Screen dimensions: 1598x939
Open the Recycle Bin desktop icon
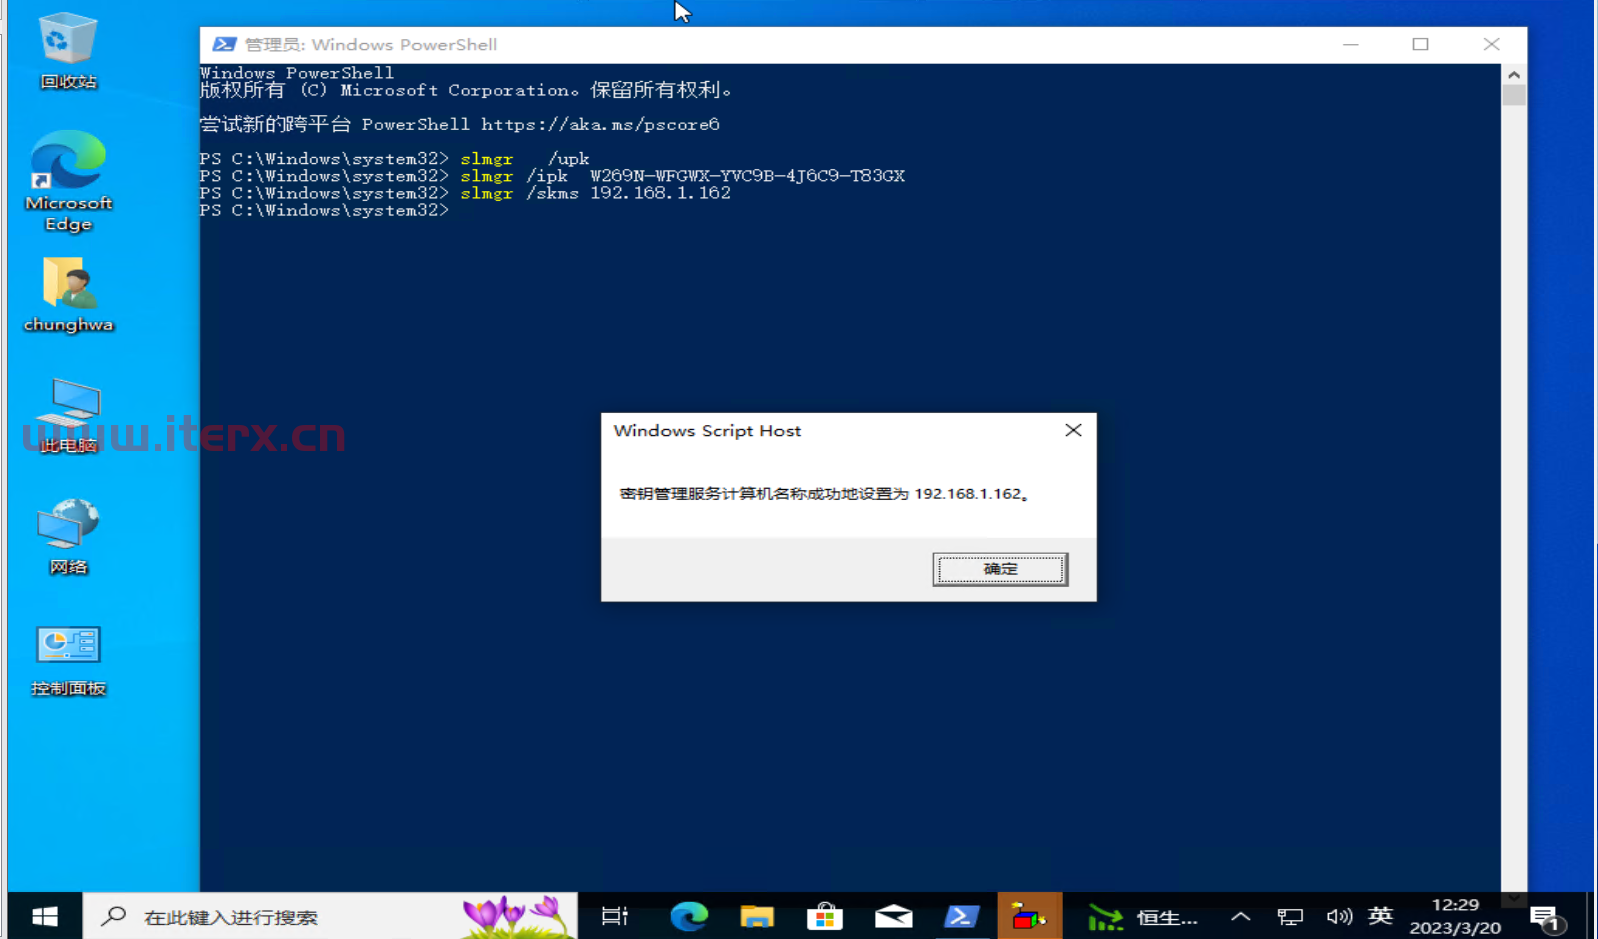click(68, 51)
